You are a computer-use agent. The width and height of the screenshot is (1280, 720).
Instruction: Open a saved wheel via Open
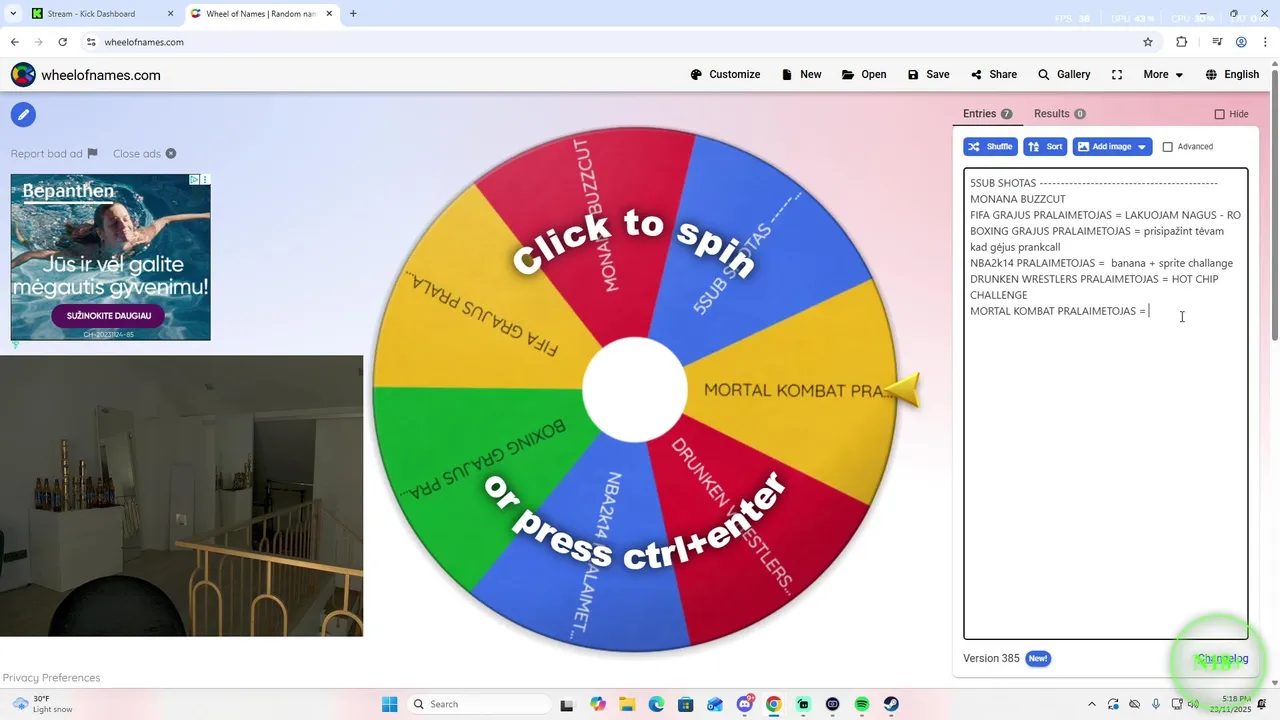click(864, 75)
